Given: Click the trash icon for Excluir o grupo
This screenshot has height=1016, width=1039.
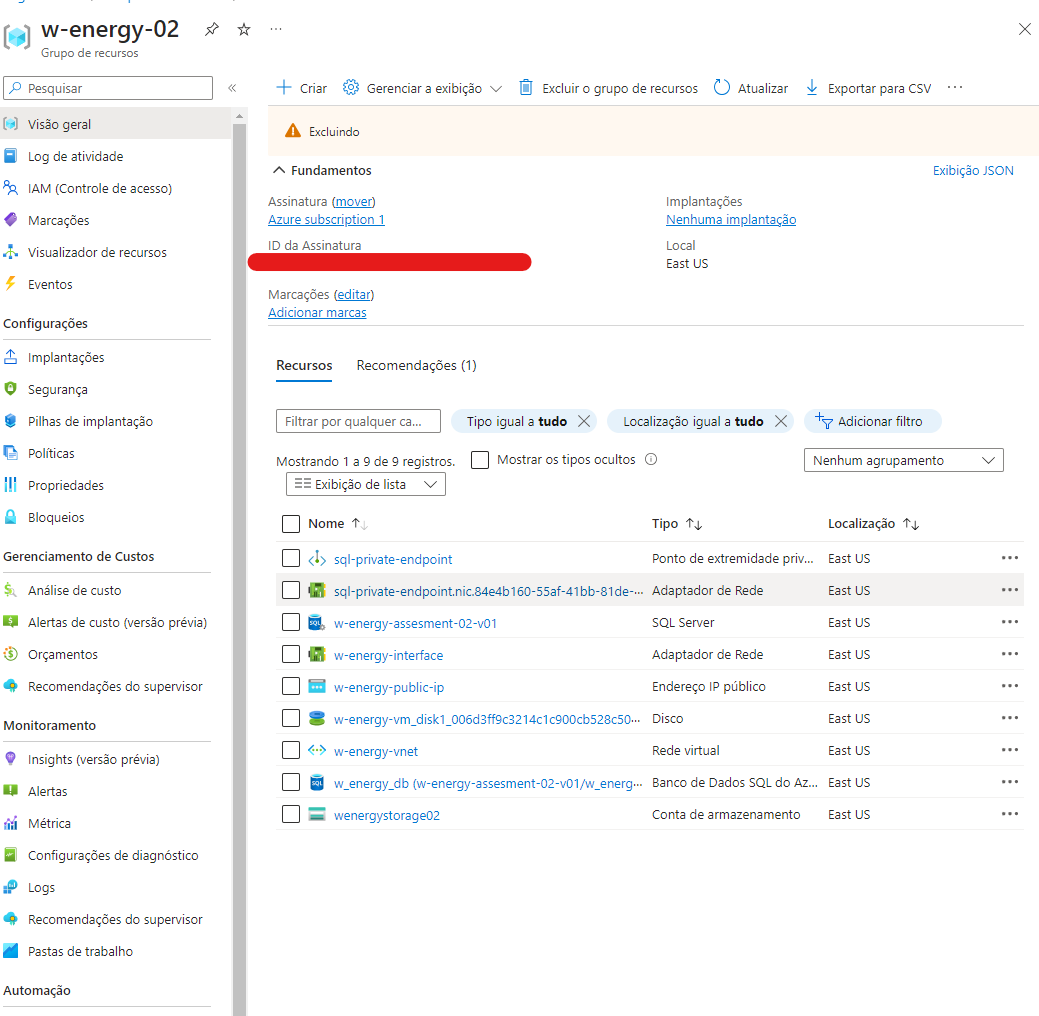Looking at the screenshot, I should click(x=525, y=87).
